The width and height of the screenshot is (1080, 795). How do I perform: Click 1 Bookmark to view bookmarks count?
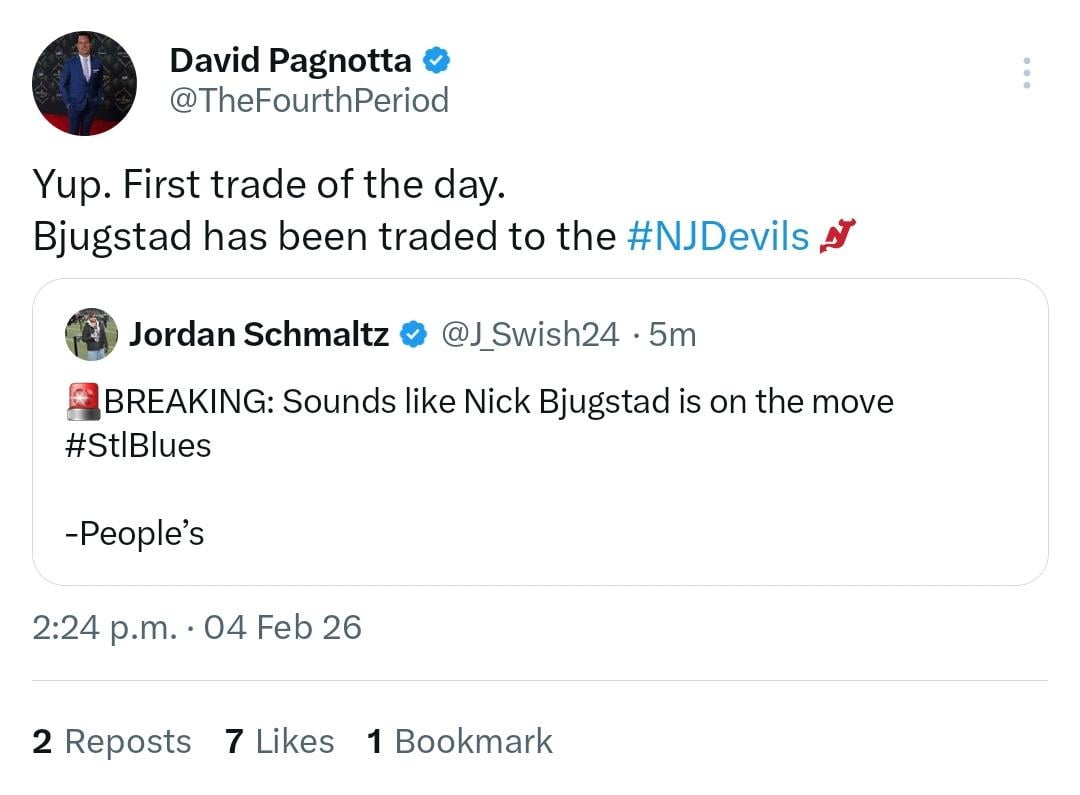(458, 741)
